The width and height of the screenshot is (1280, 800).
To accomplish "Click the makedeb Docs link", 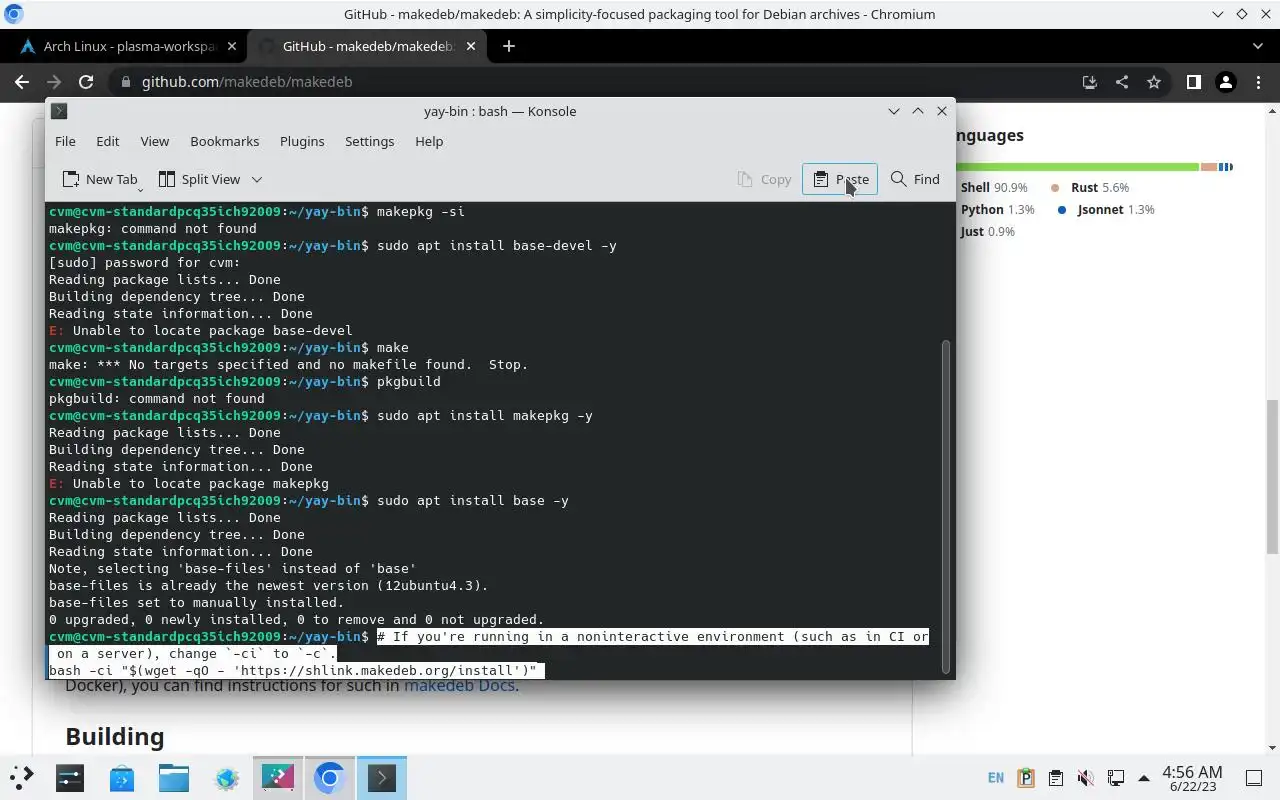I will pyautogui.click(x=460, y=686).
